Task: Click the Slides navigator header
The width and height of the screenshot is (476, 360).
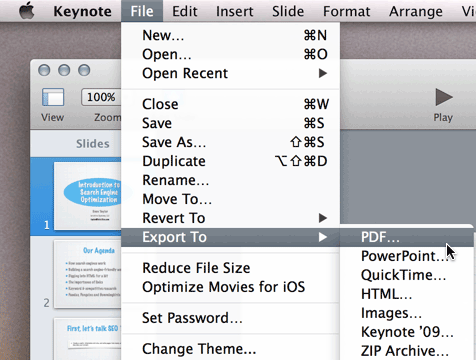Action: tap(92, 144)
